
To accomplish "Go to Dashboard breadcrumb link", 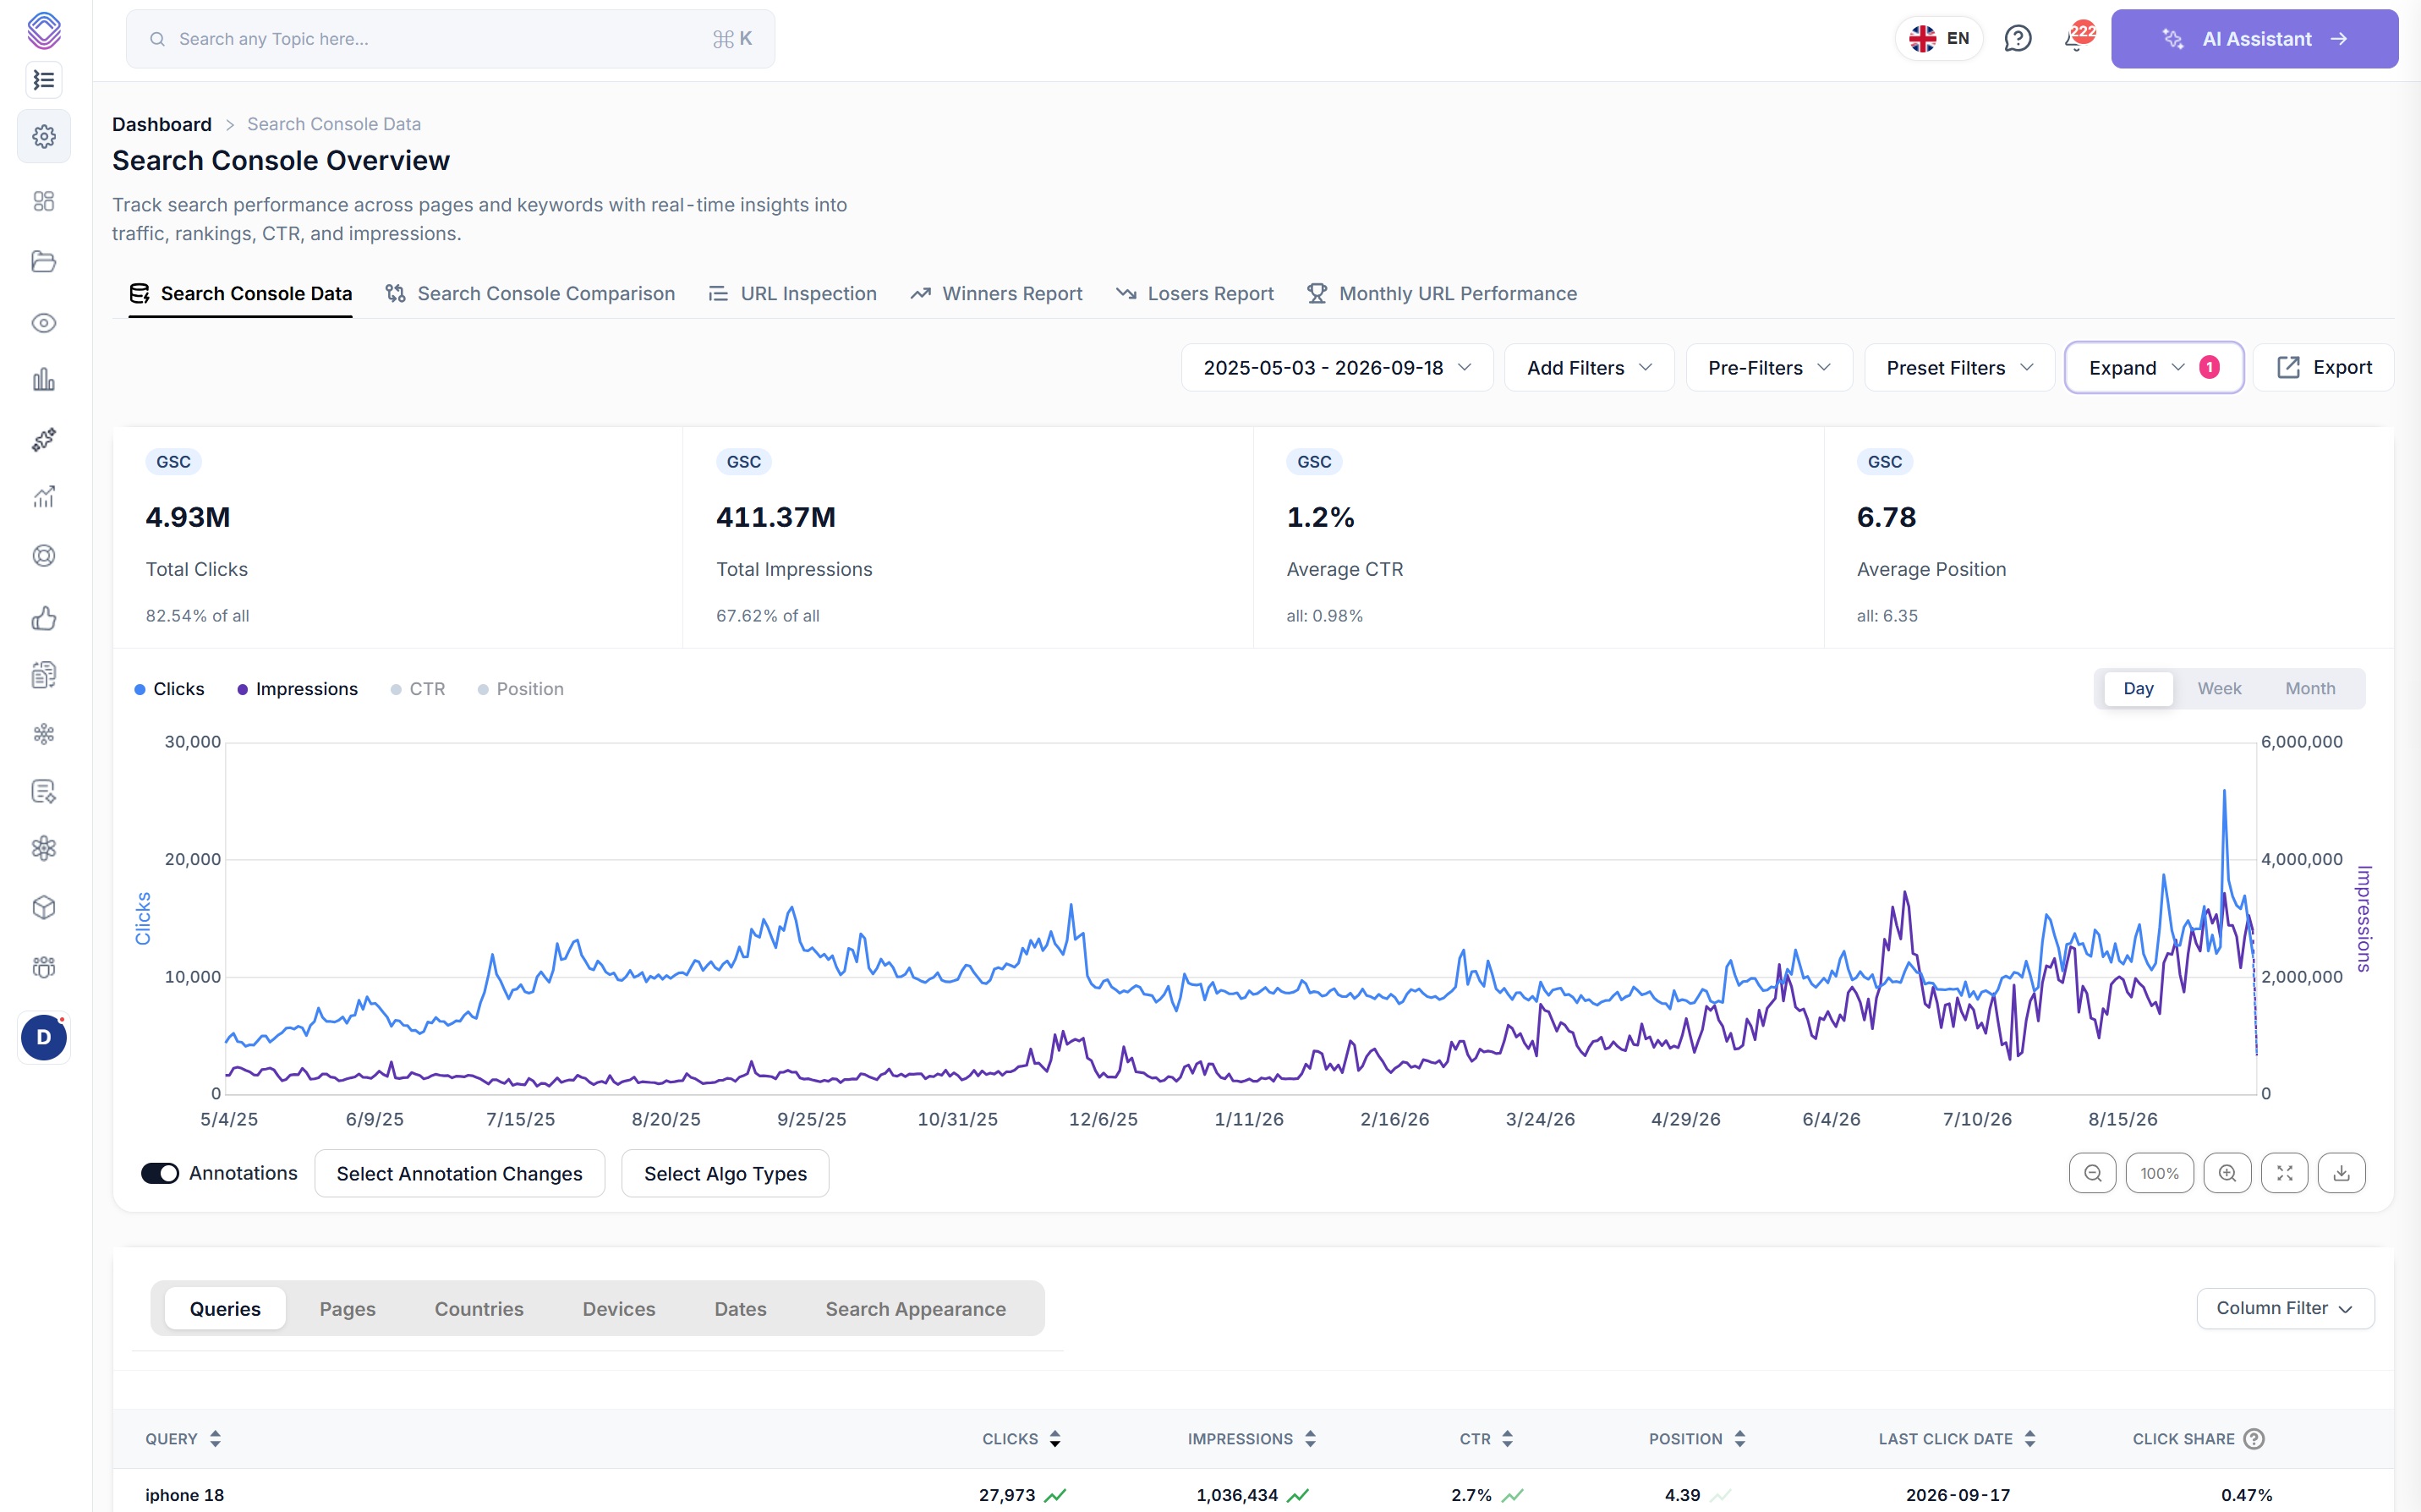I will coord(162,124).
